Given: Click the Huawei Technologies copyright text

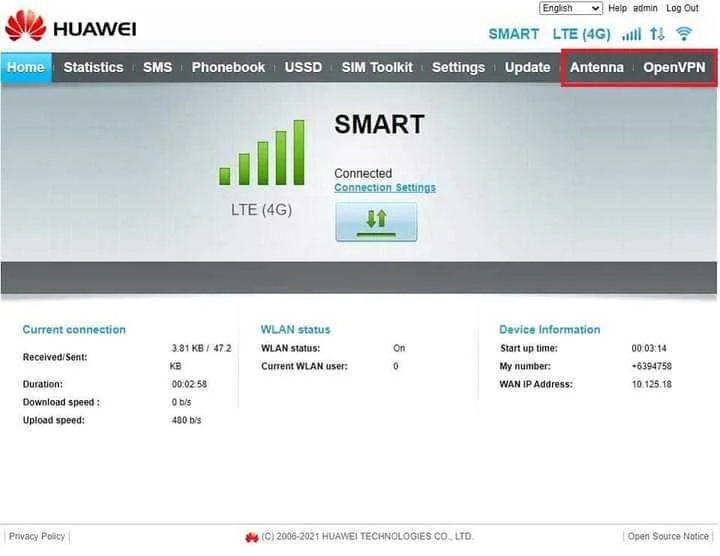Looking at the screenshot, I should pyautogui.click(x=367, y=536).
